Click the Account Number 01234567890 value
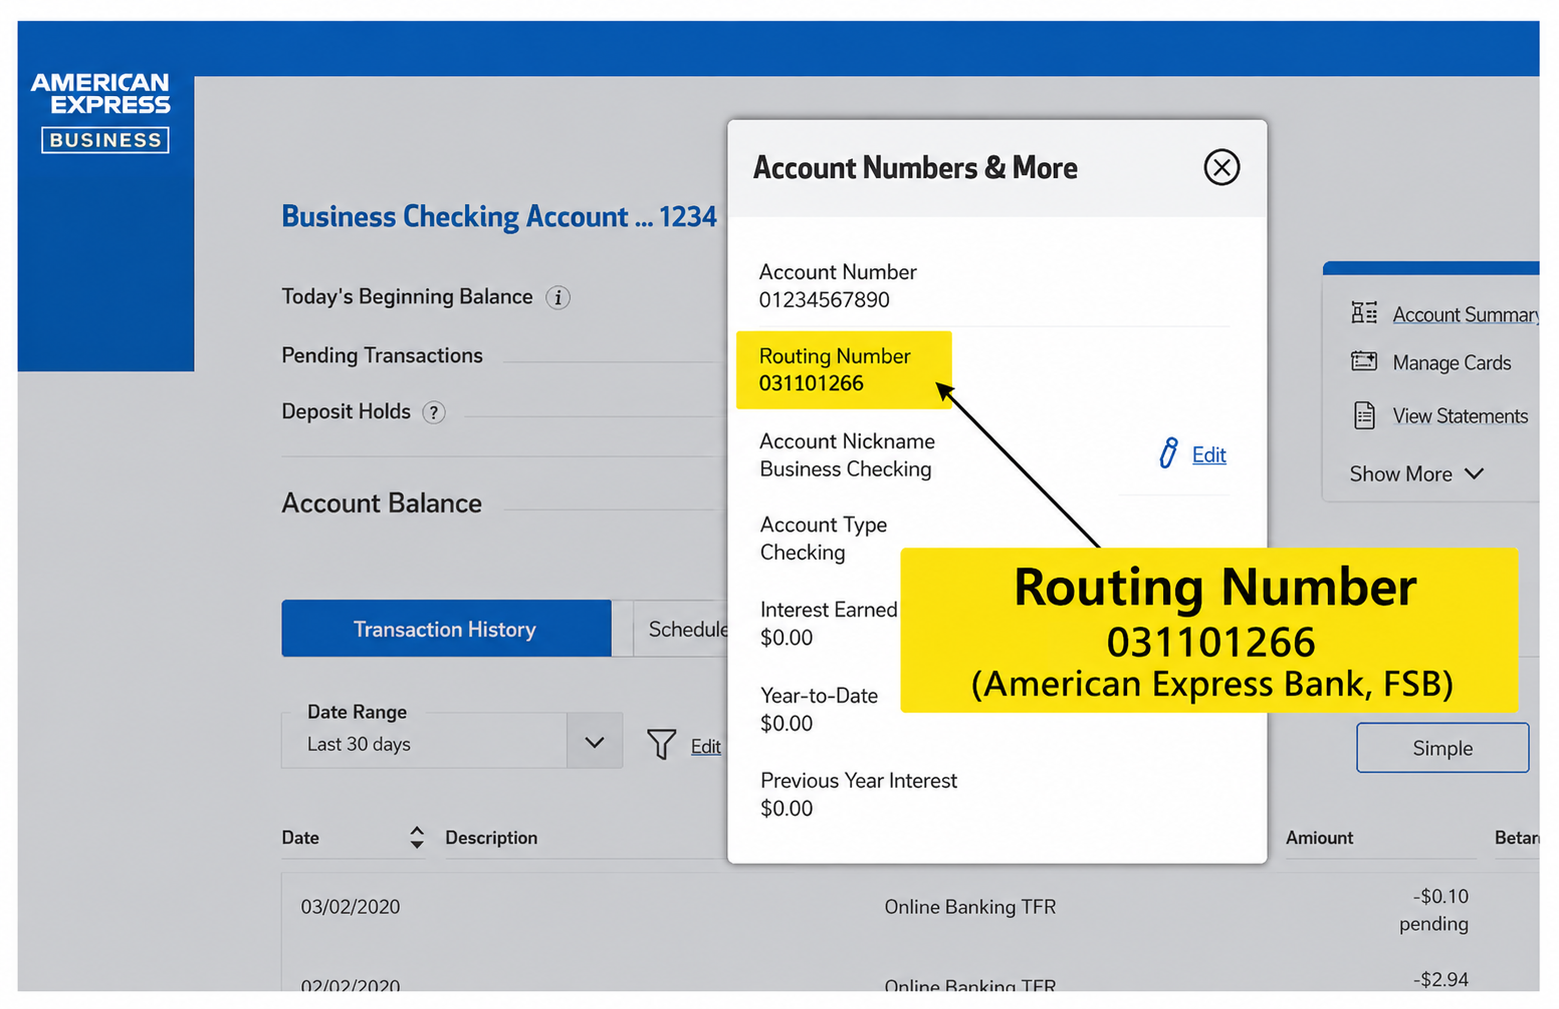Viewport: 1559px width, 1009px height. pos(824,300)
